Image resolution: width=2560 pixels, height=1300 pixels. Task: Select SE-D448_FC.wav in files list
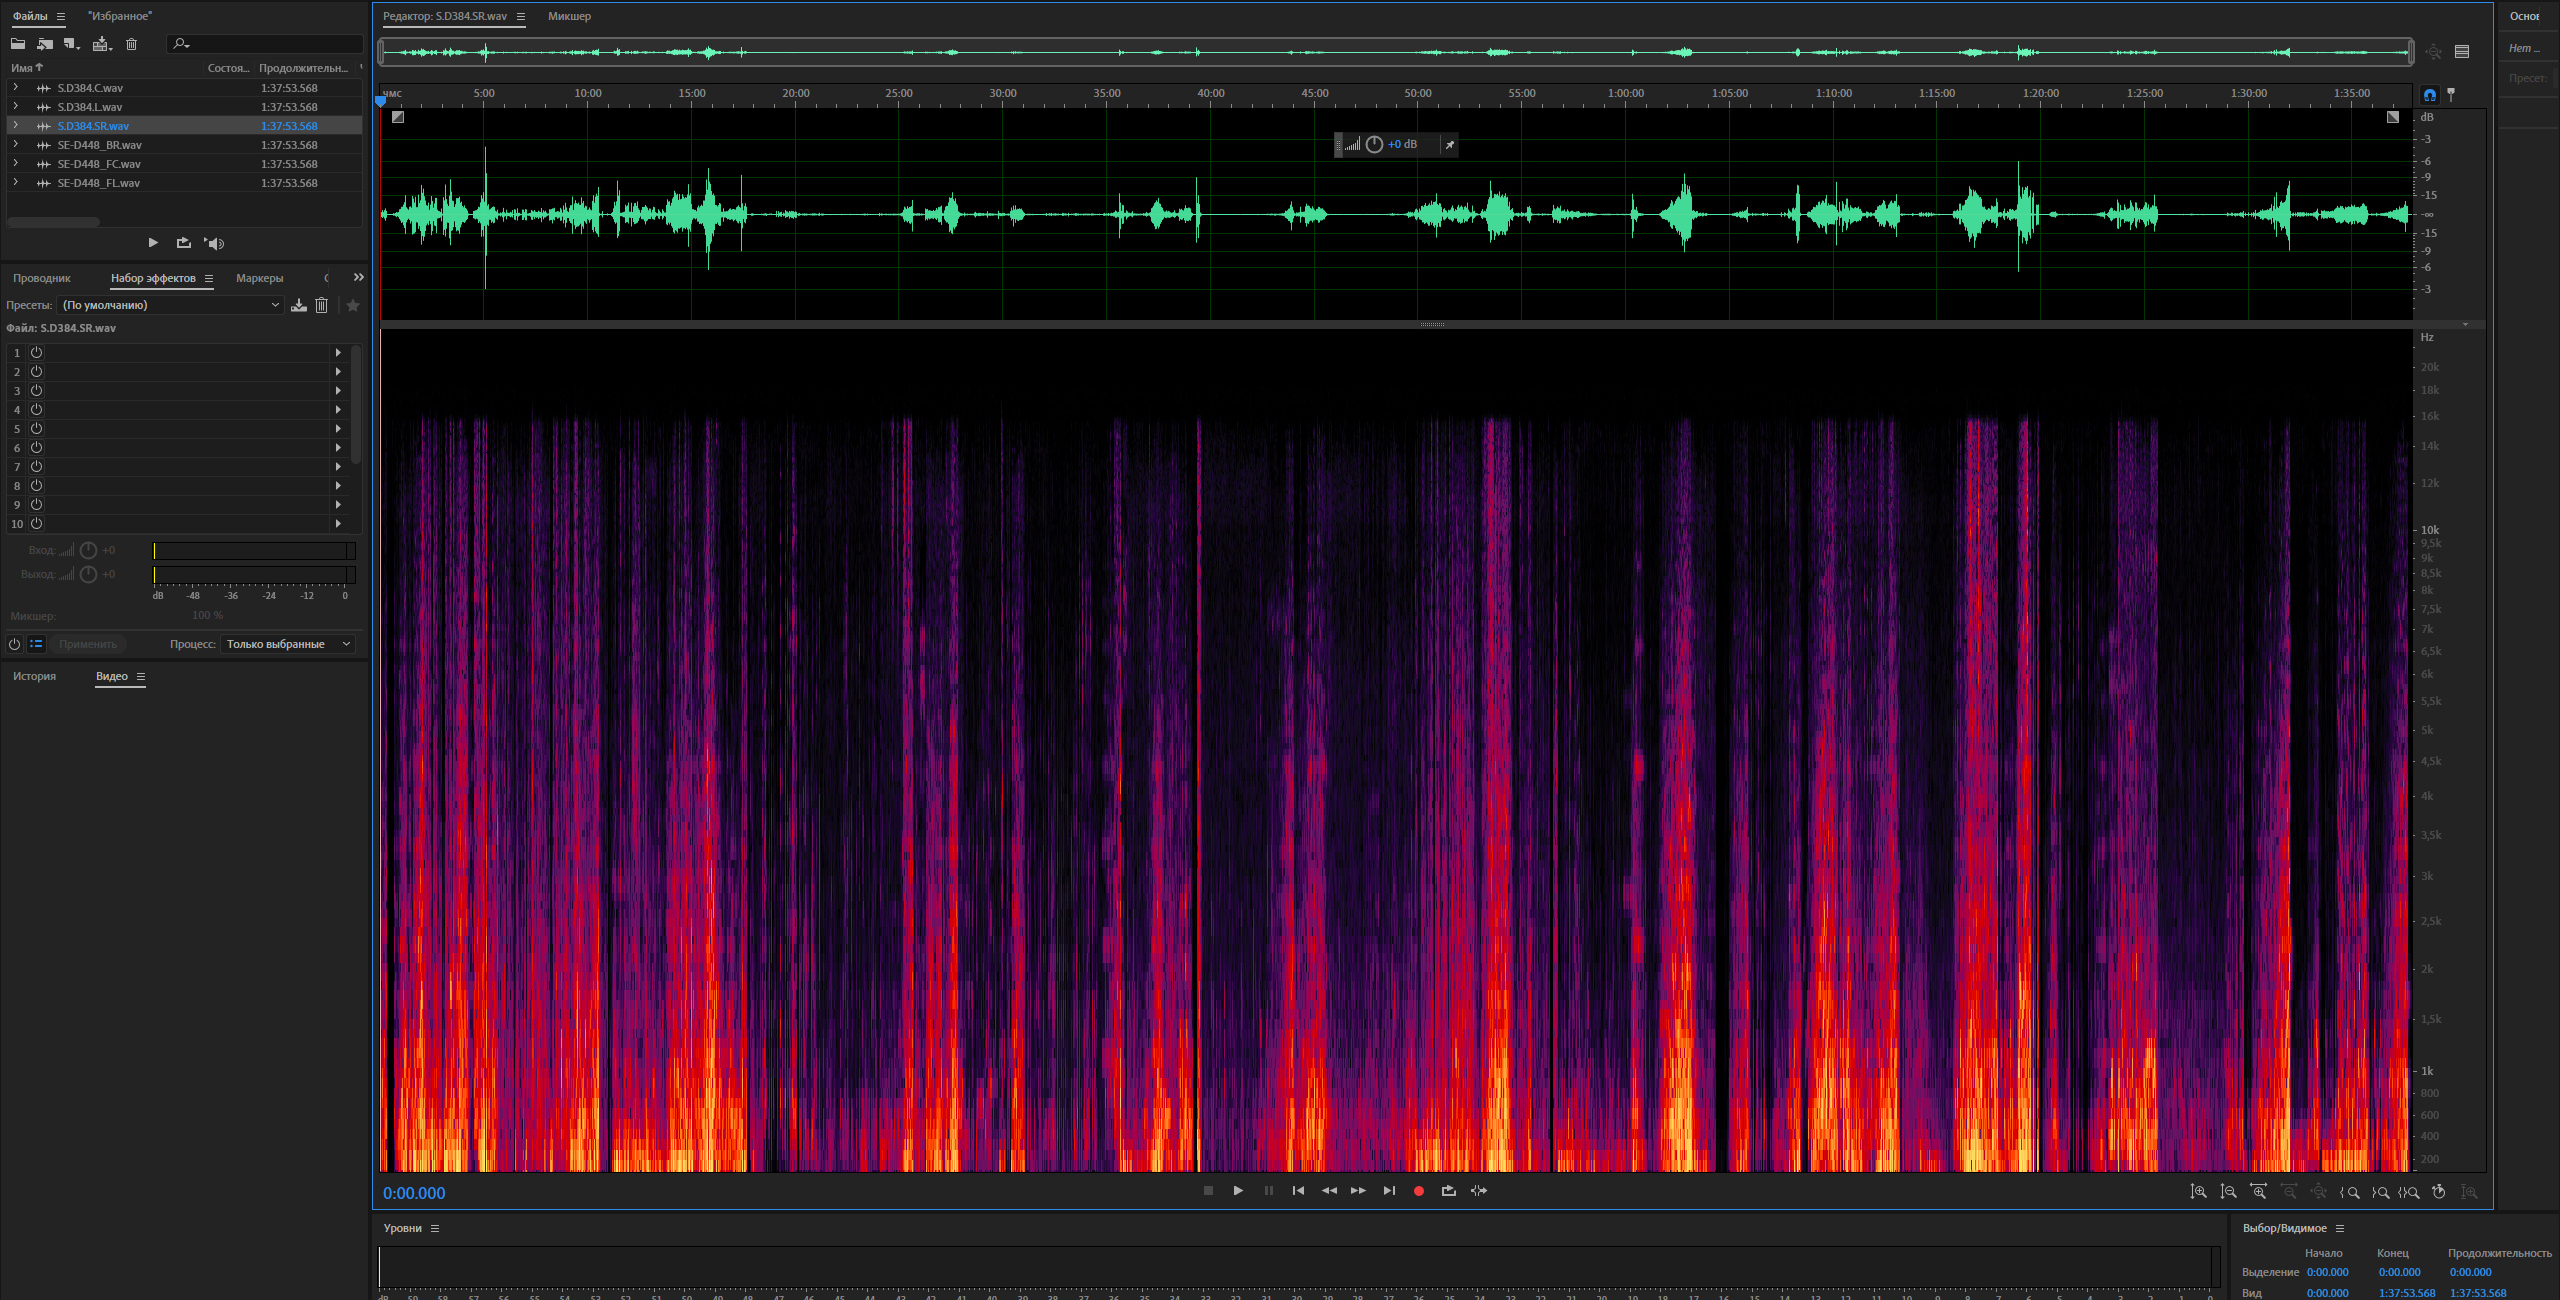99,164
